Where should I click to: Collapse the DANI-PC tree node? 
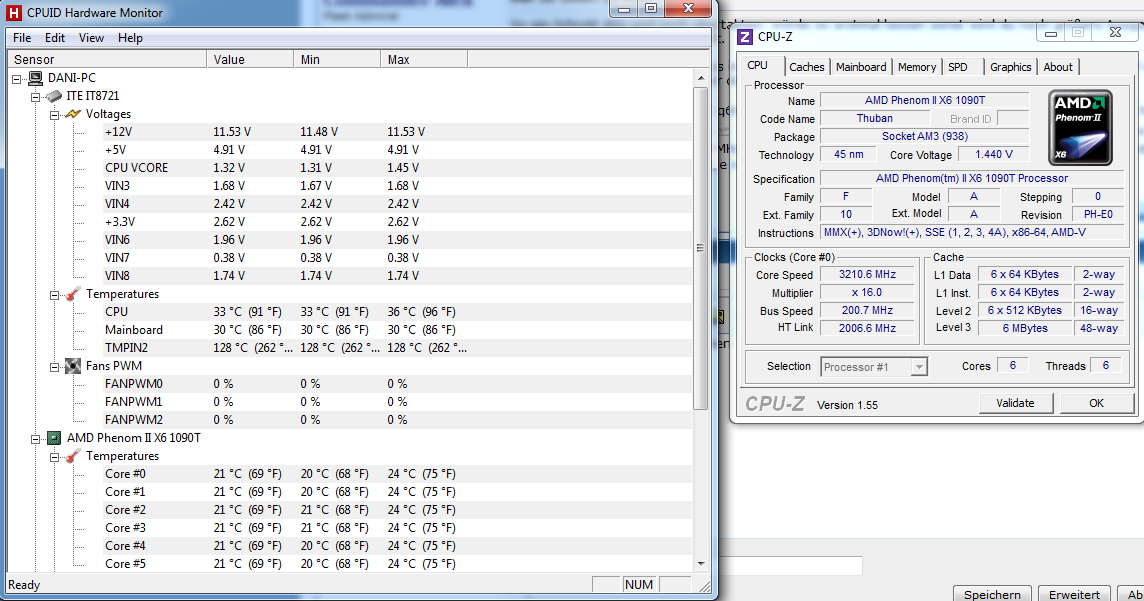[x=17, y=78]
